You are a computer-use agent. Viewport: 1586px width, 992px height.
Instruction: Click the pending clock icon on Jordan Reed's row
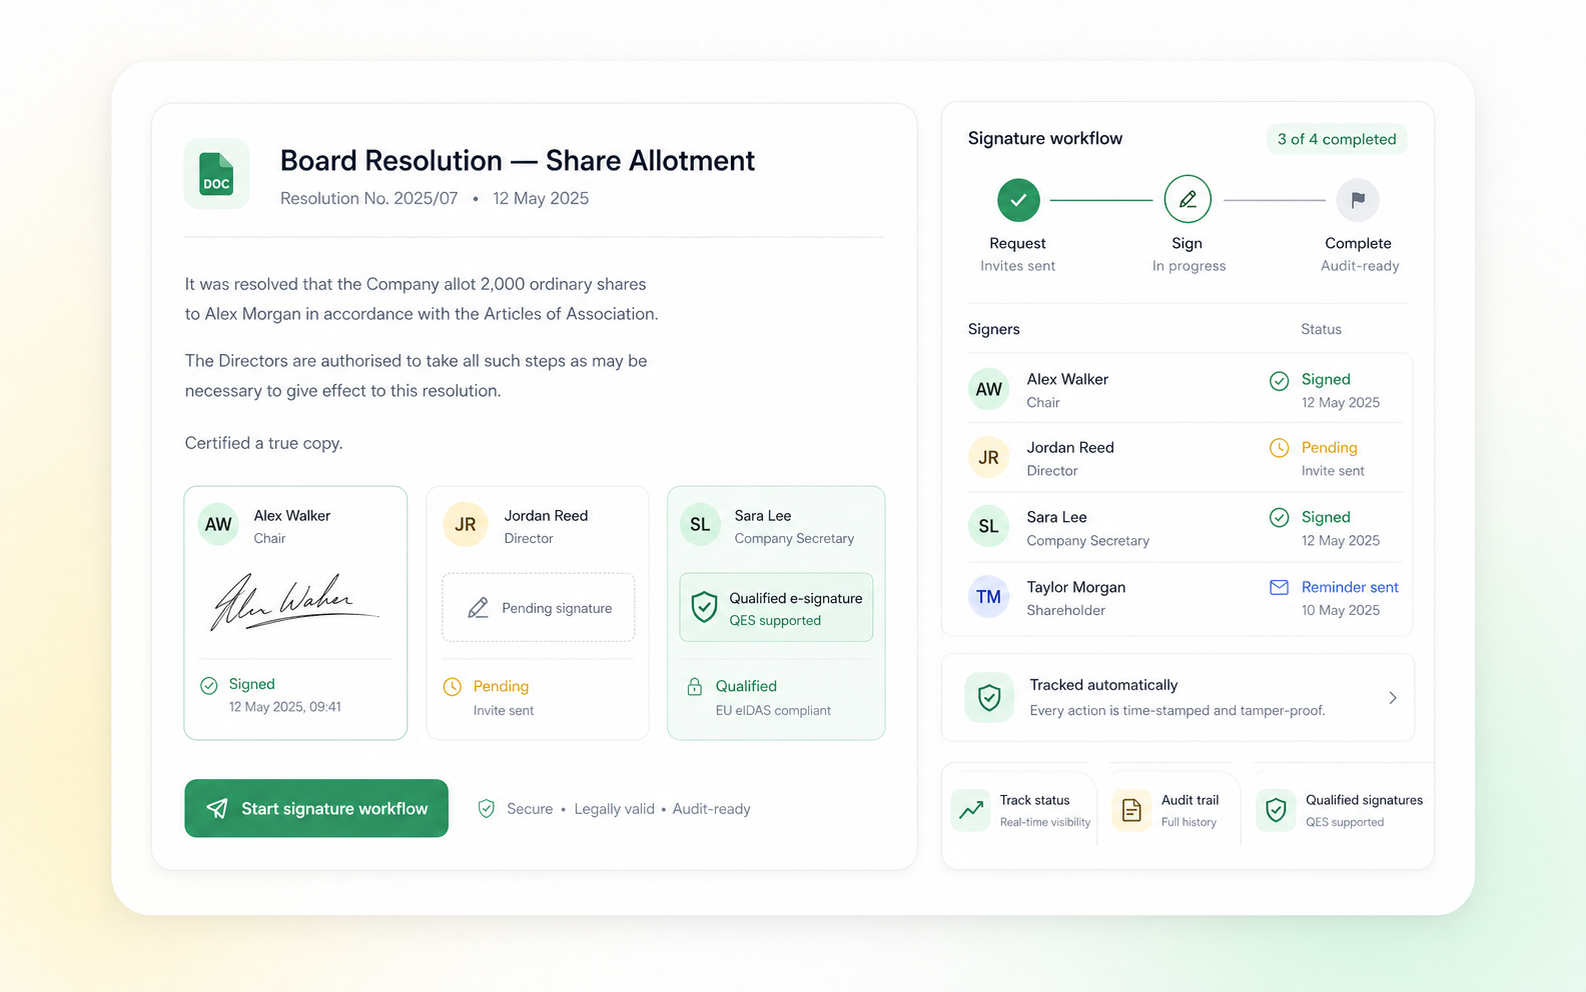[1279, 448]
